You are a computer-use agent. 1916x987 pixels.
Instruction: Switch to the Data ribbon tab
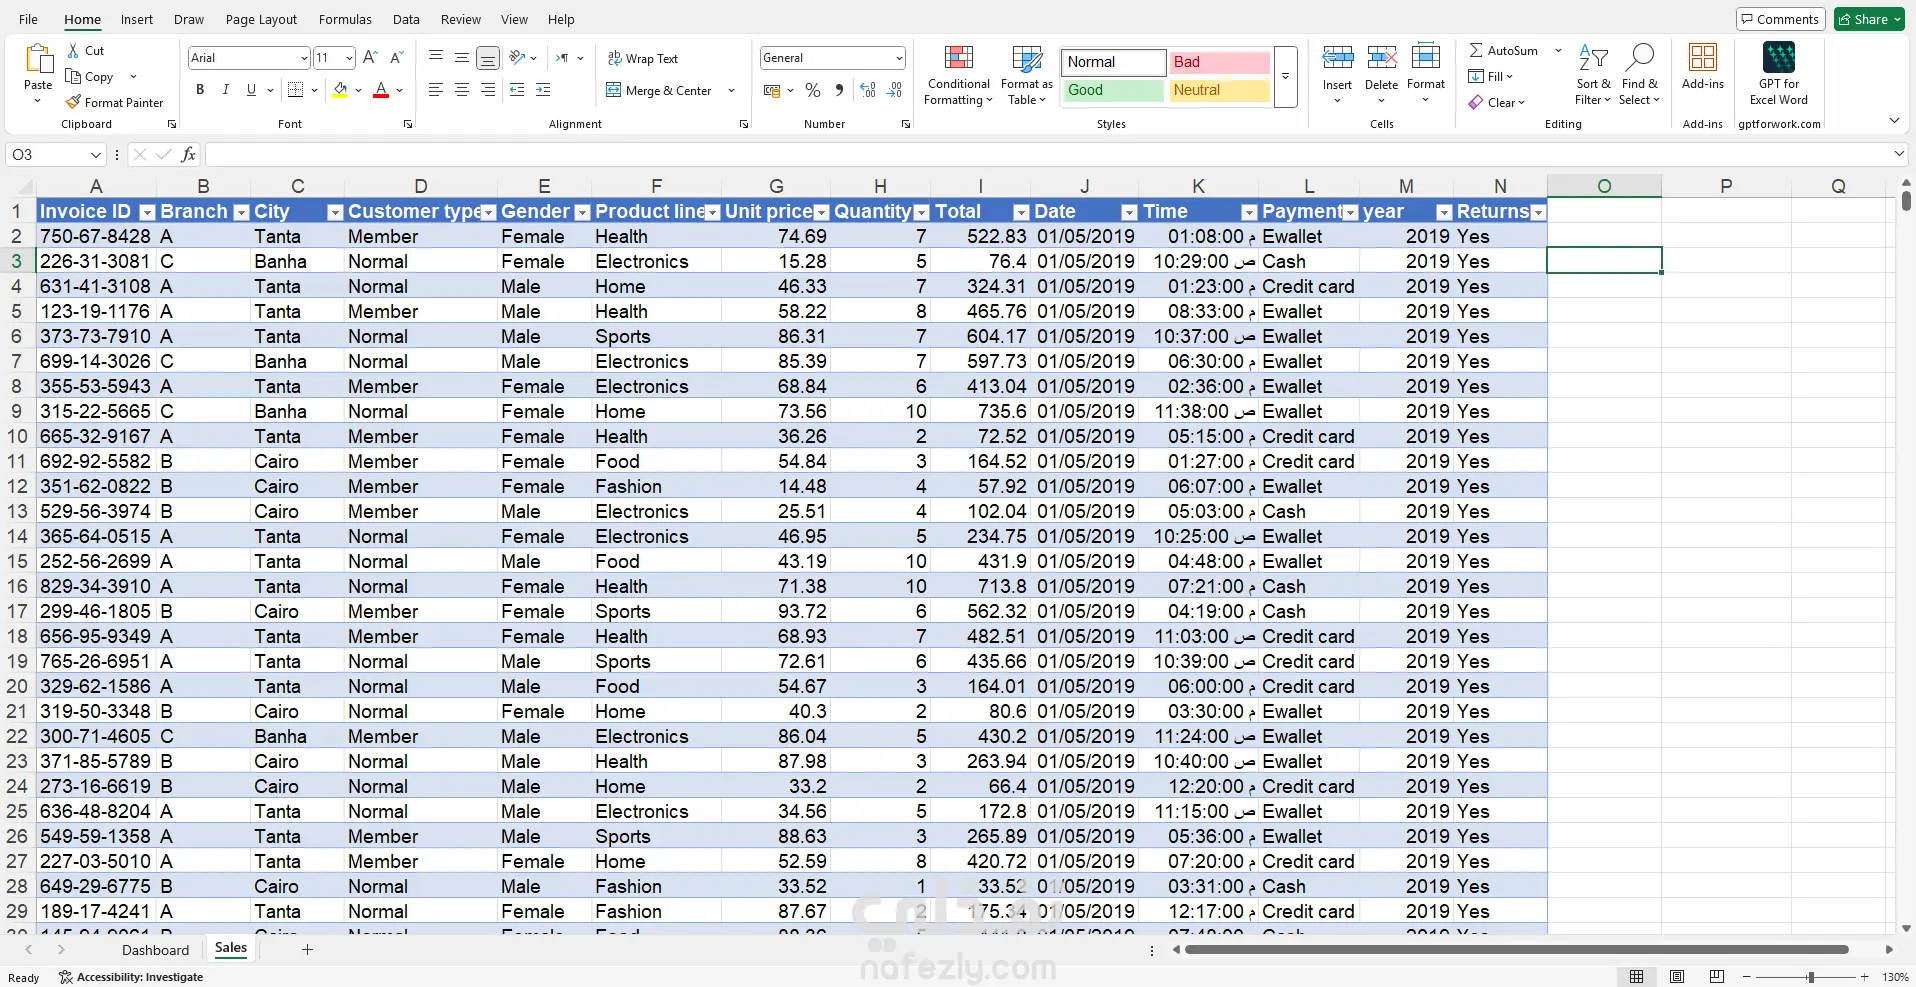406,19
